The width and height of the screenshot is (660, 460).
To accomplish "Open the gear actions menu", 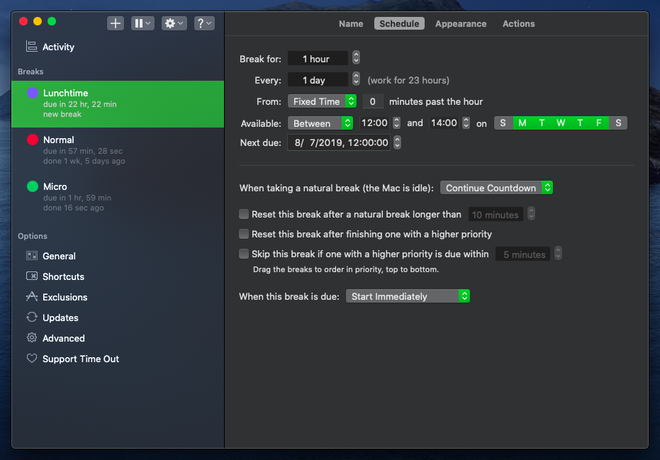I will [x=174, y=23].
